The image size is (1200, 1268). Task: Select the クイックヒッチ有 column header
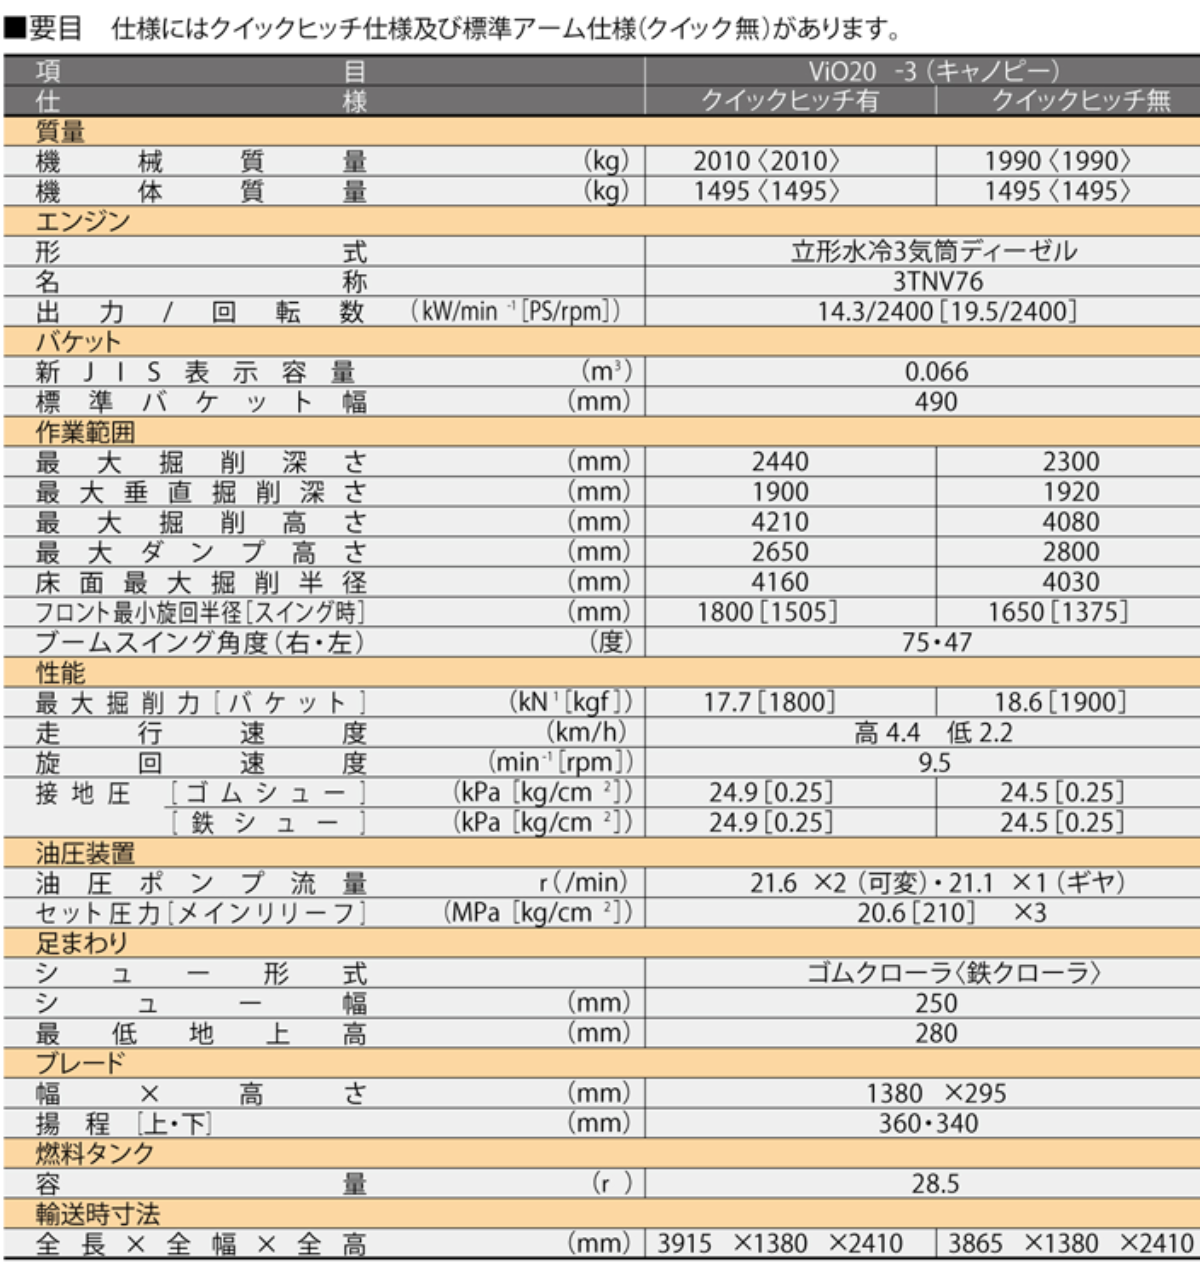coord(789,101)
